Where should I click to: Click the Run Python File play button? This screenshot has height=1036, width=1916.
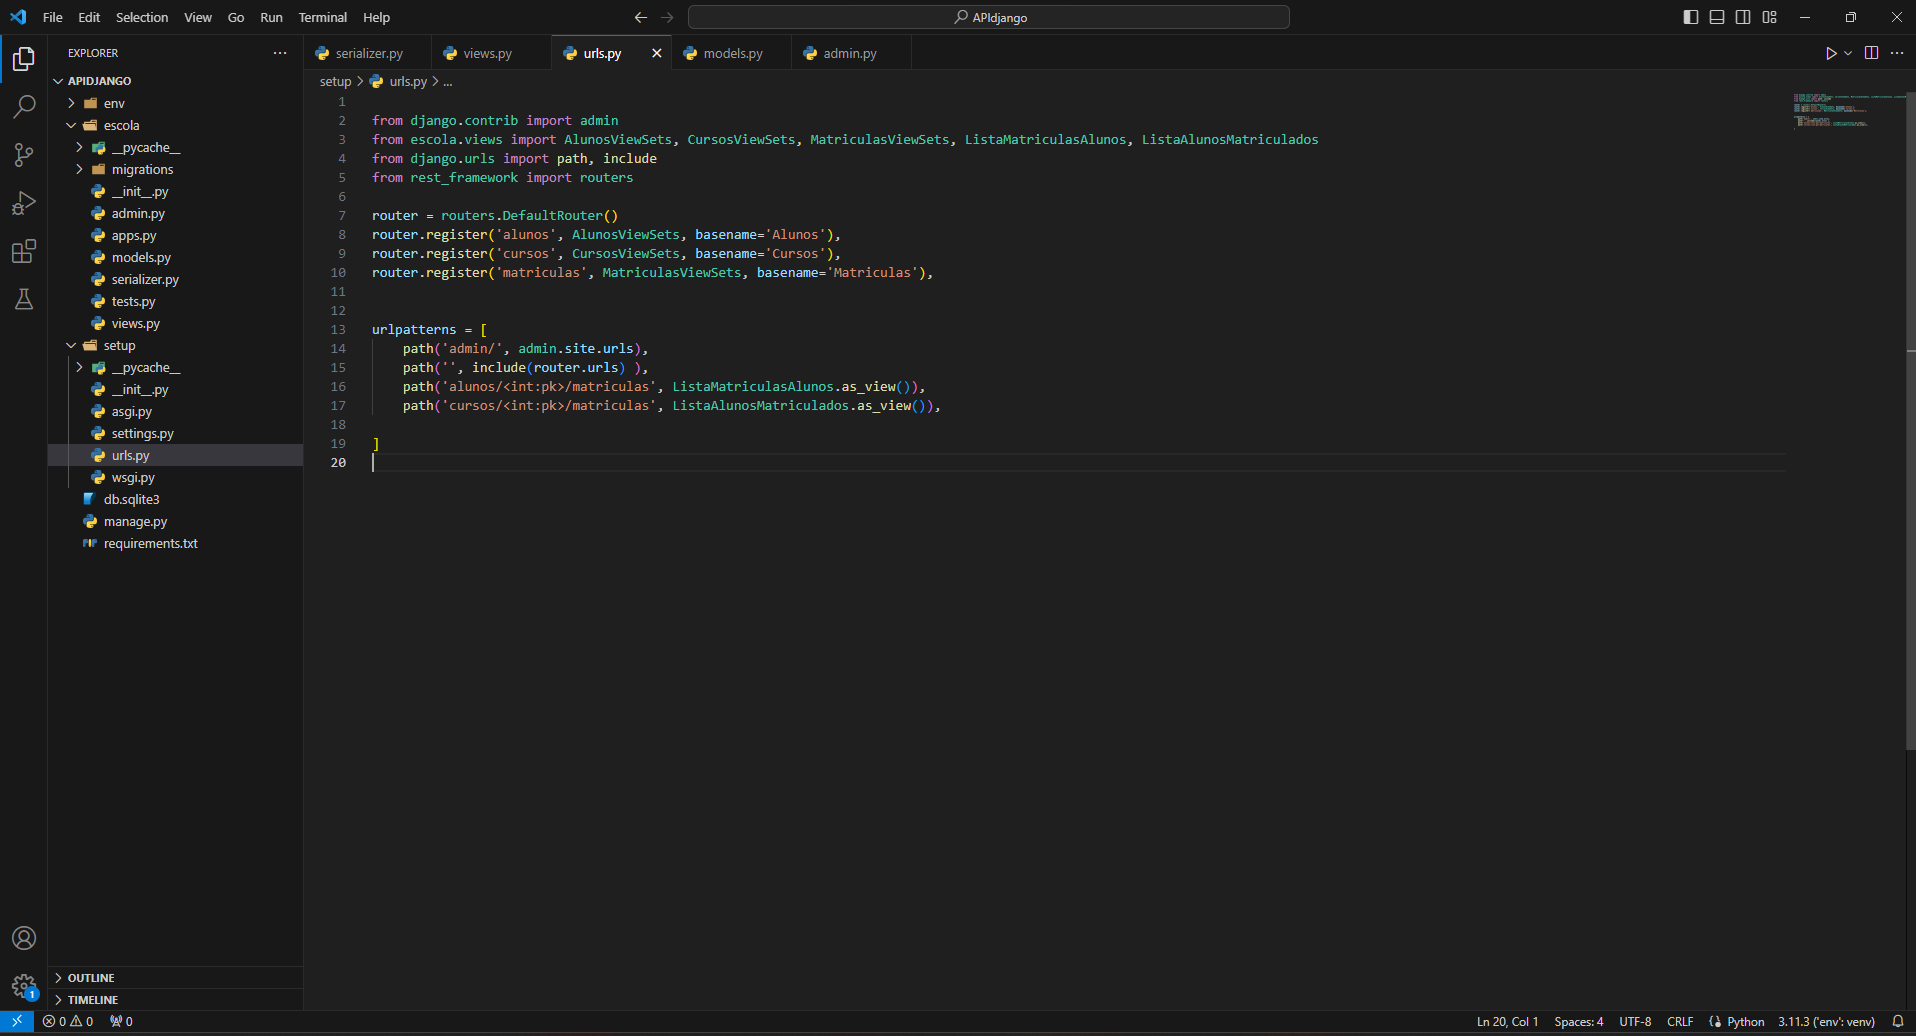(1830, 53)
